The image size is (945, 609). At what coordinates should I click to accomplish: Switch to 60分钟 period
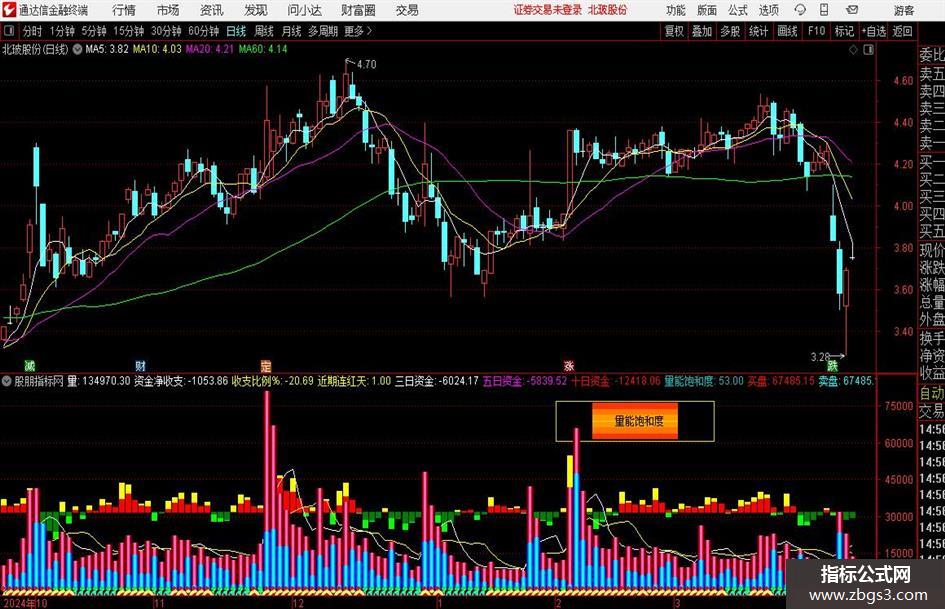203,31
